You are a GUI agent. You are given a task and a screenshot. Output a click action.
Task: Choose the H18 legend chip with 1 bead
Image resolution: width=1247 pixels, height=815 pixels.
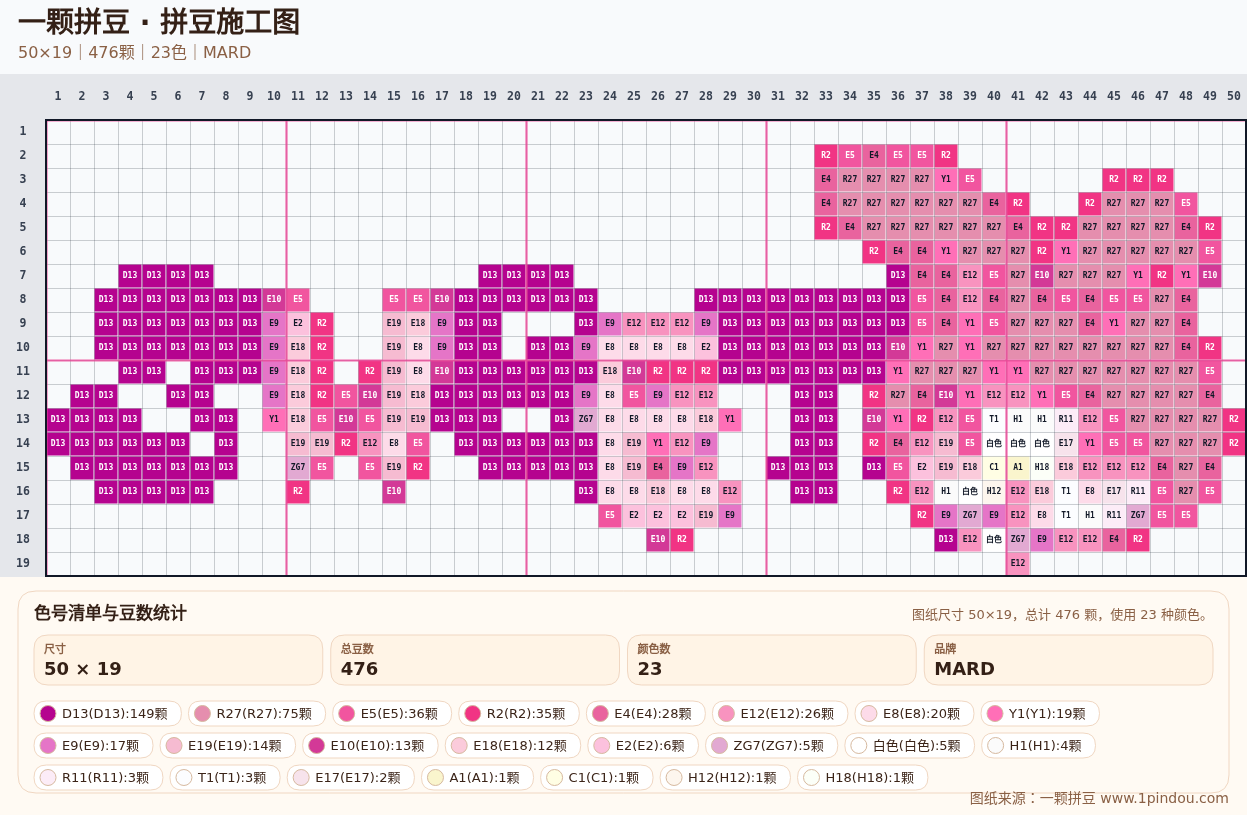863,778
